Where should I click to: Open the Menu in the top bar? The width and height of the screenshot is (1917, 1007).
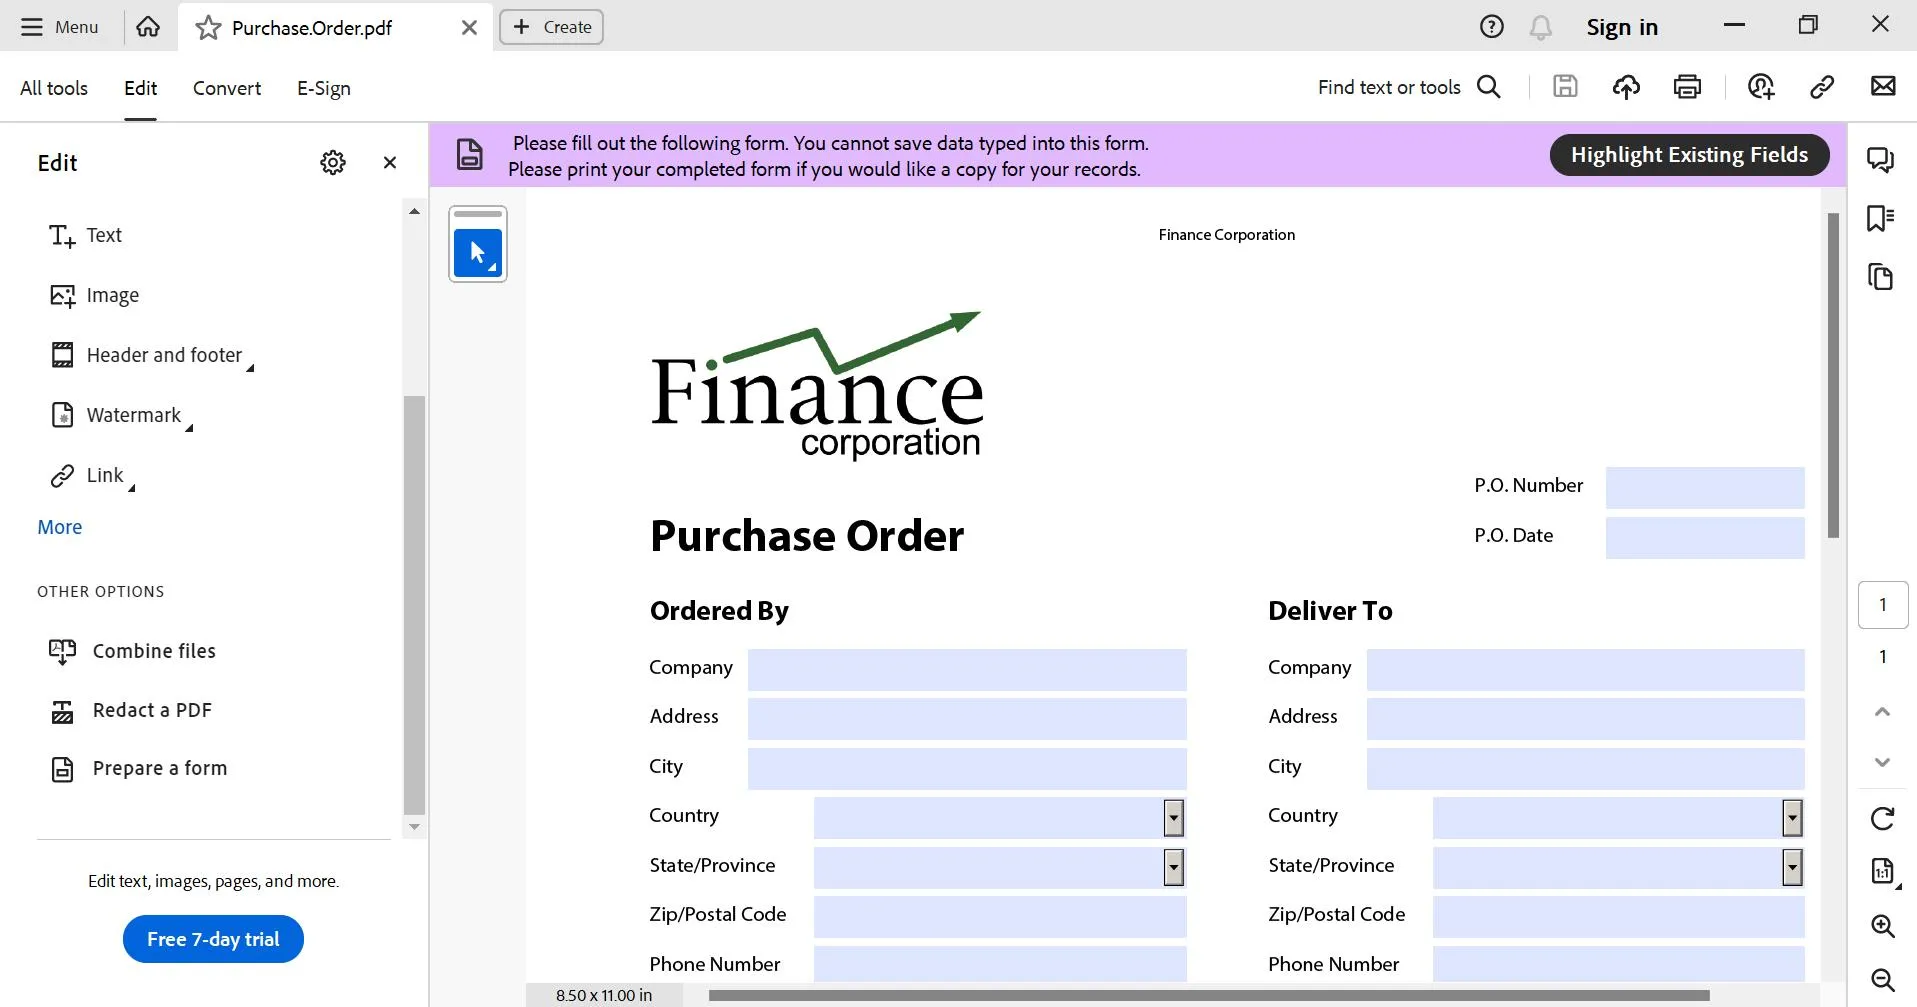pos(60,27)
